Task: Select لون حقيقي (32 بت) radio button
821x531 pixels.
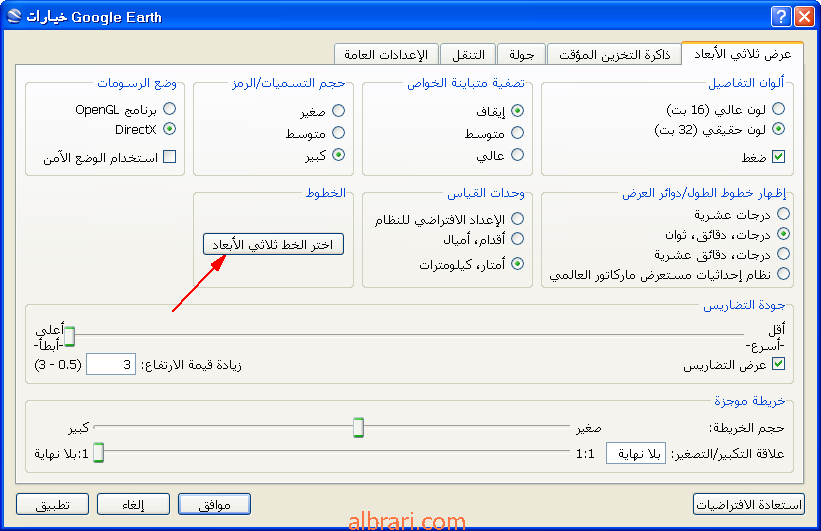Action: (779, 129)
